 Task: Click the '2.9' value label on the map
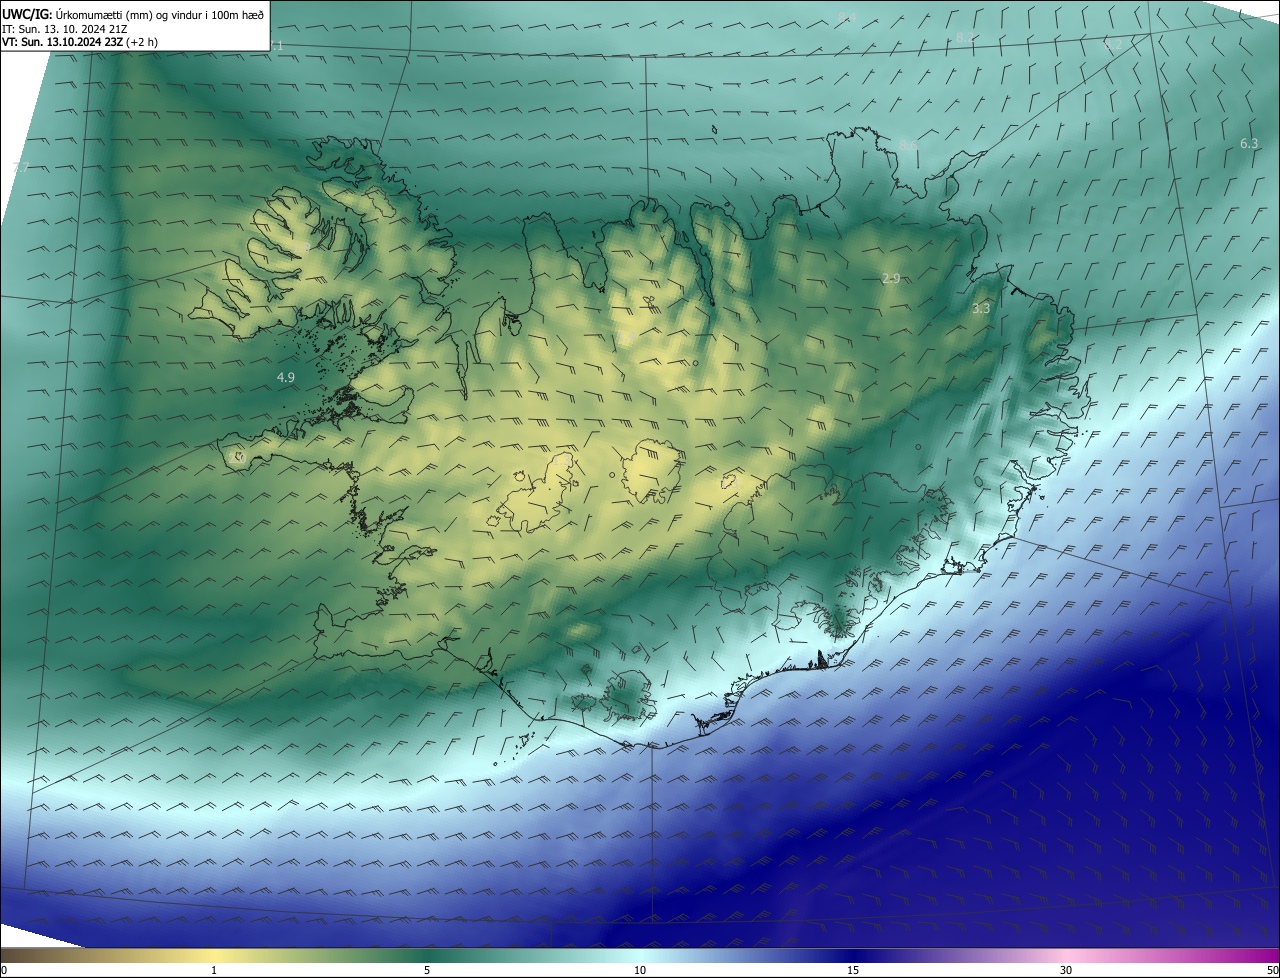[891, 278]
